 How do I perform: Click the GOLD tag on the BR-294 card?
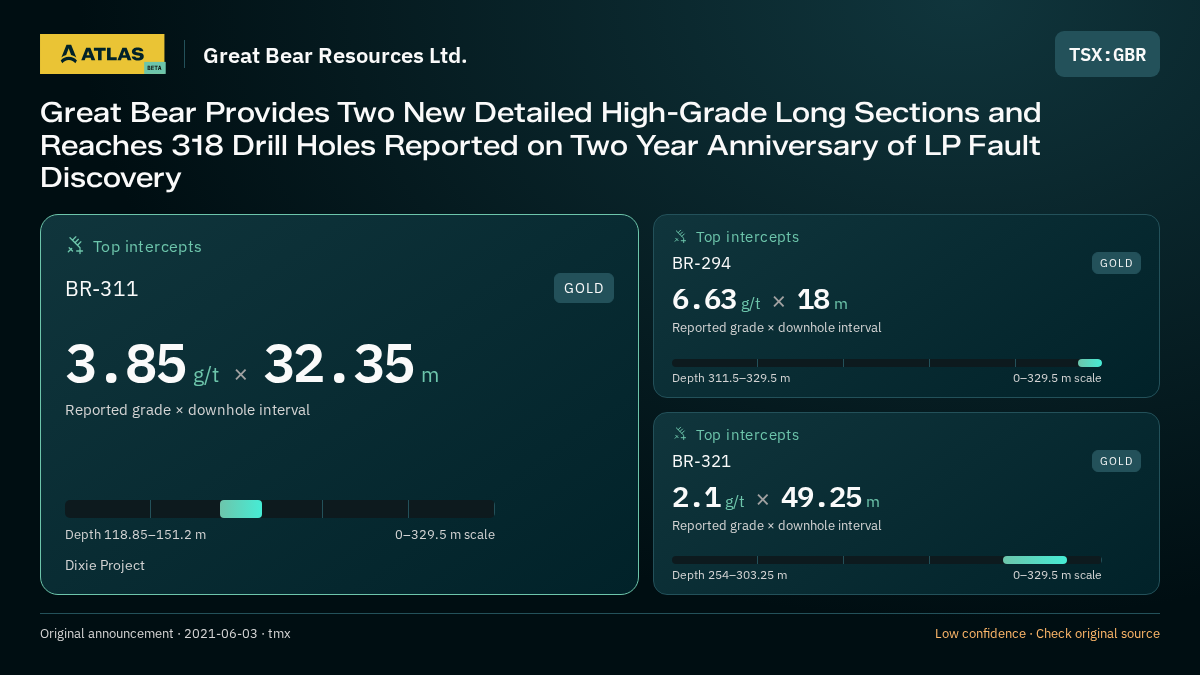pyautogui.click(x=1116, y=263)
